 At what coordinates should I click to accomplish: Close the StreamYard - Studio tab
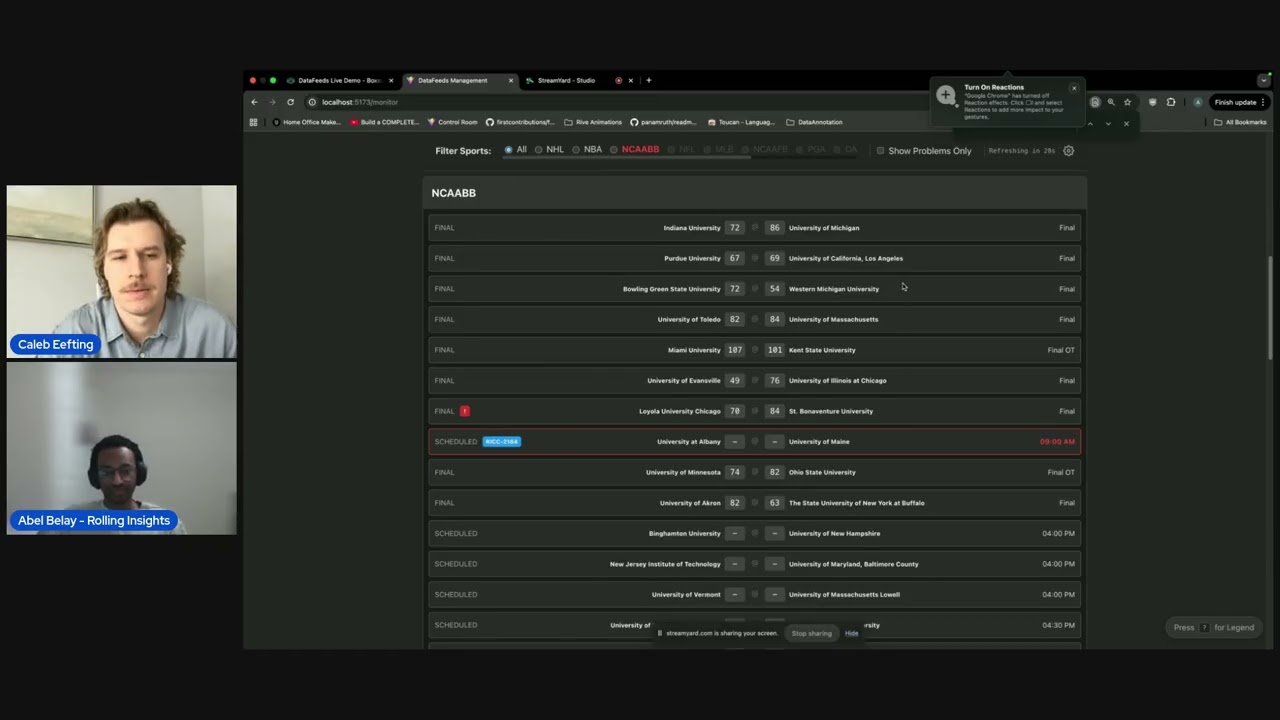tap(630, 80)
